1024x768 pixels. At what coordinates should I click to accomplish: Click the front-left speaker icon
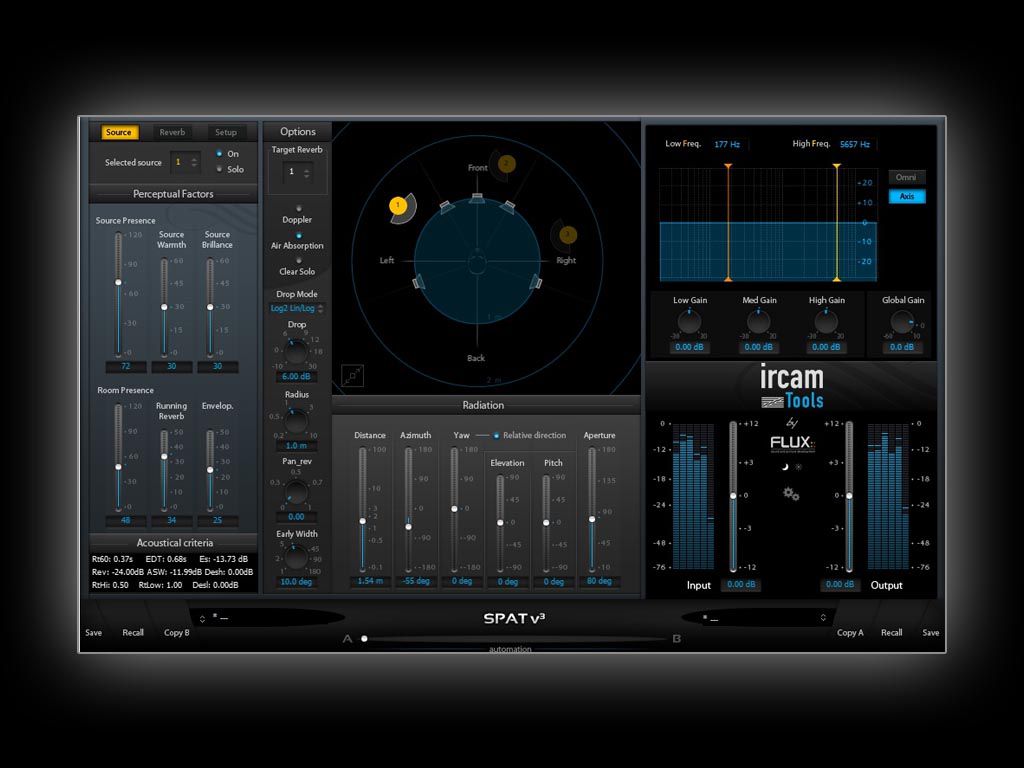(x=447, y=206)
